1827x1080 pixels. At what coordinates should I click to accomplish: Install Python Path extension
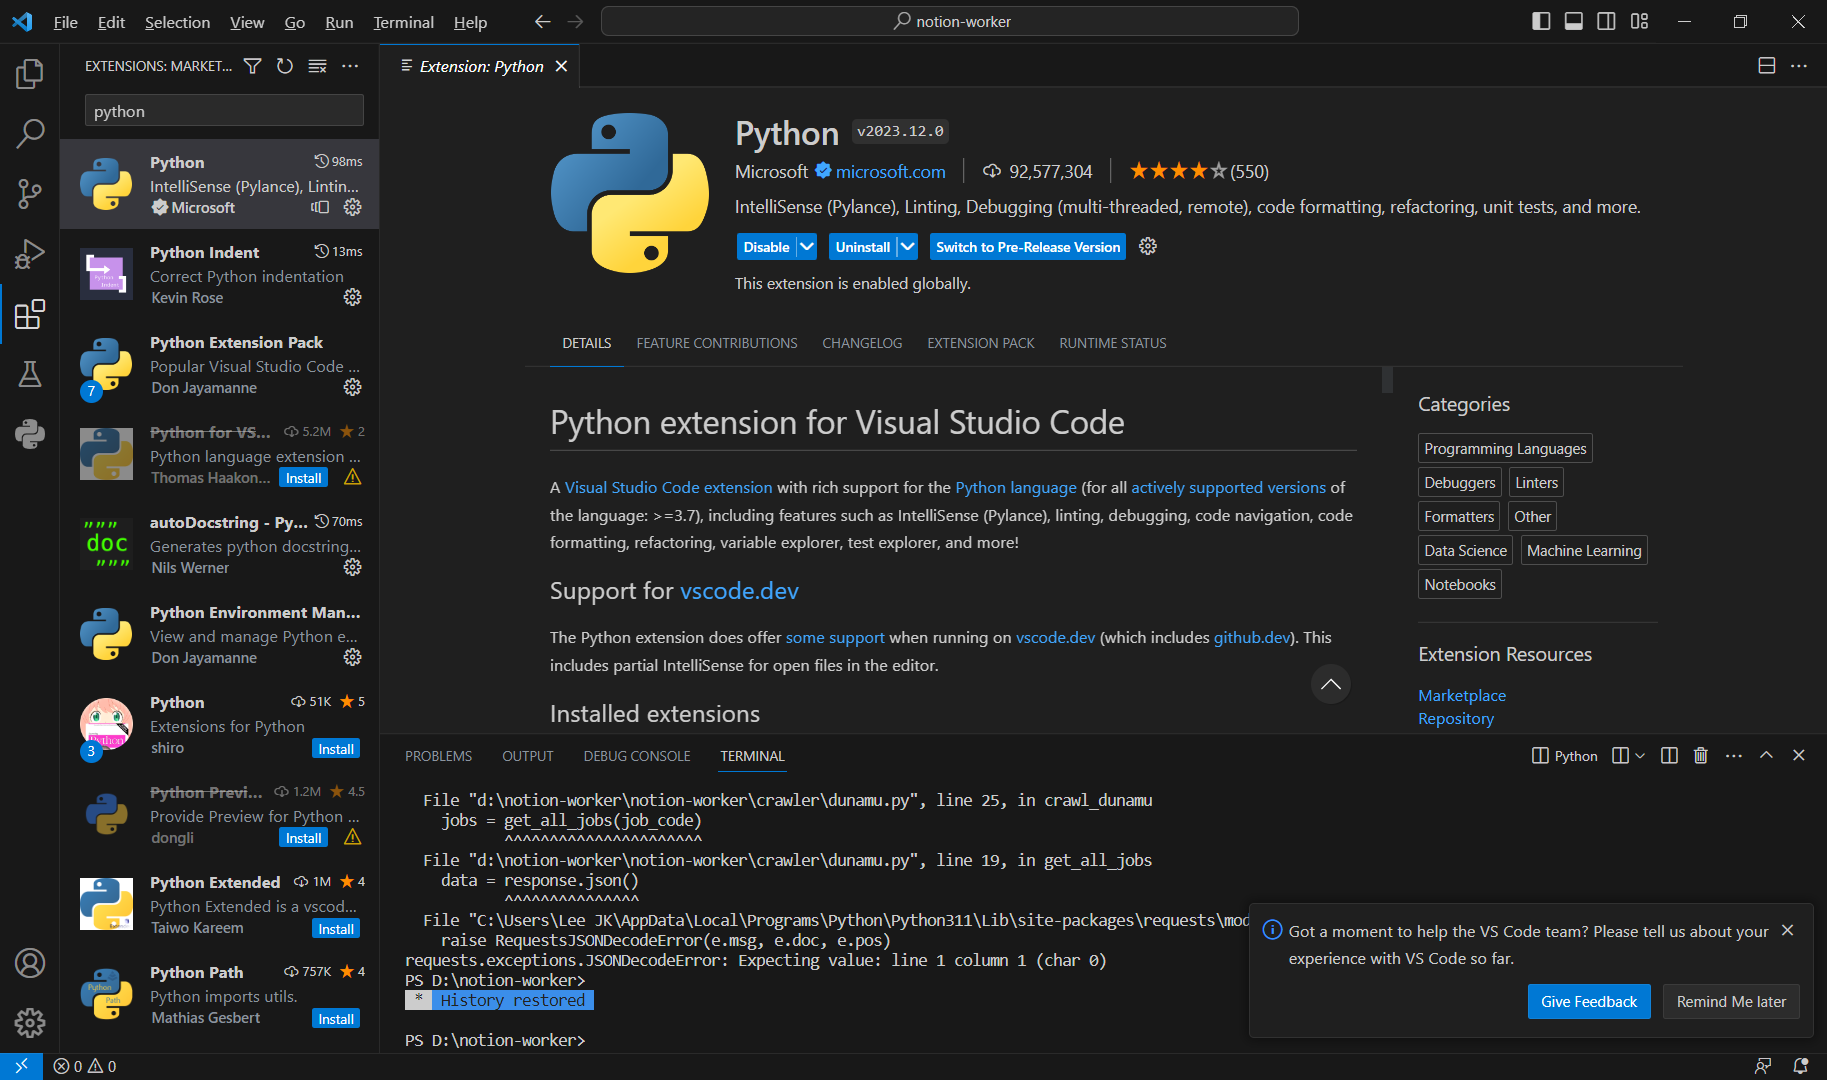(336, 1019)
